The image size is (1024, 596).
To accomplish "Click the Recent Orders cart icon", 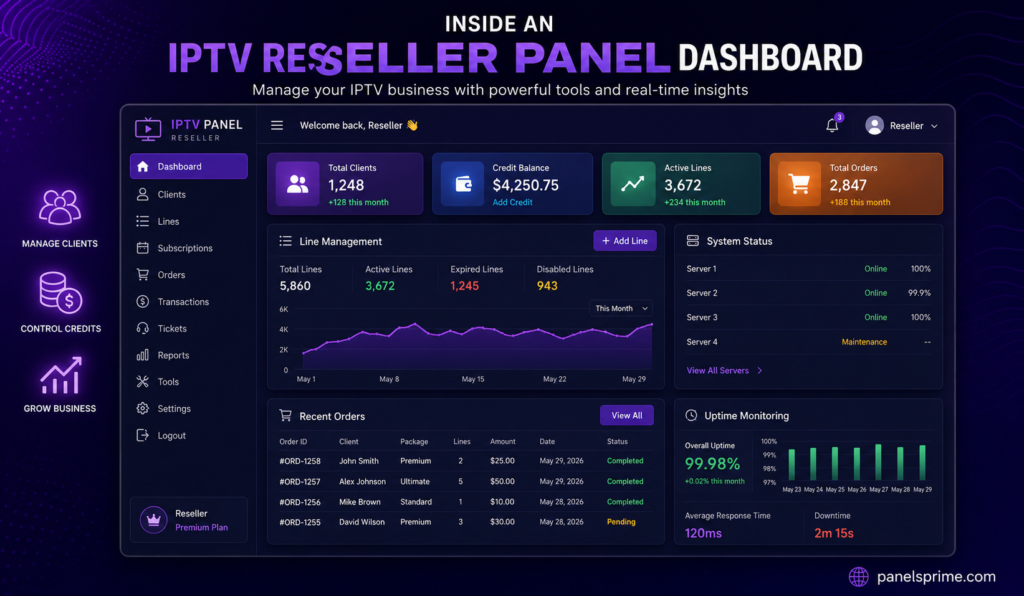I will [285, 415].
